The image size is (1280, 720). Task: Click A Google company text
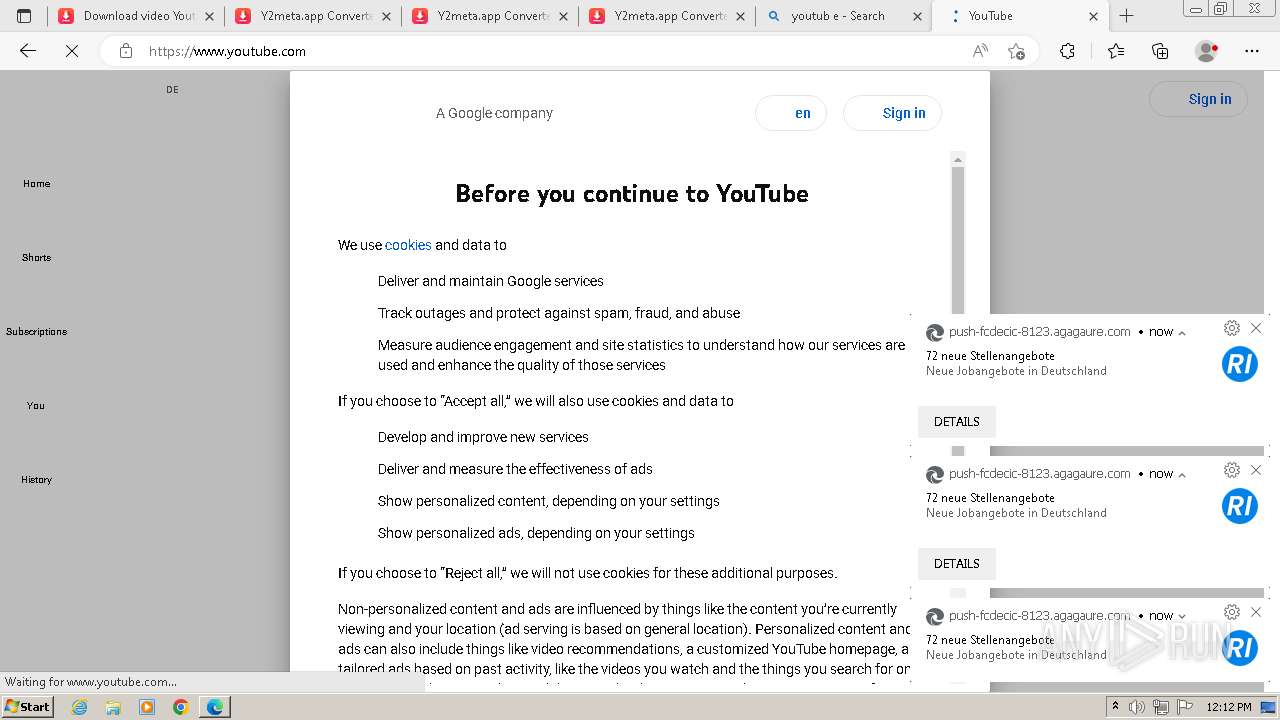(494, 113)
